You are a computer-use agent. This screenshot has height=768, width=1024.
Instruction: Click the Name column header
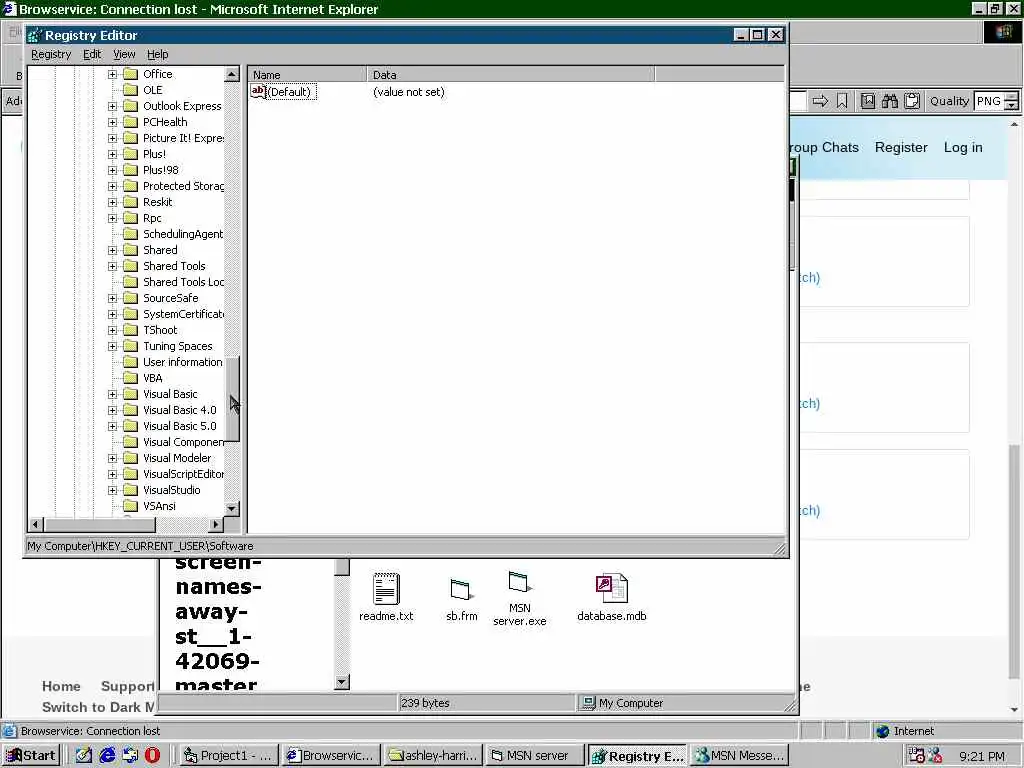click(x=307, y=74)
